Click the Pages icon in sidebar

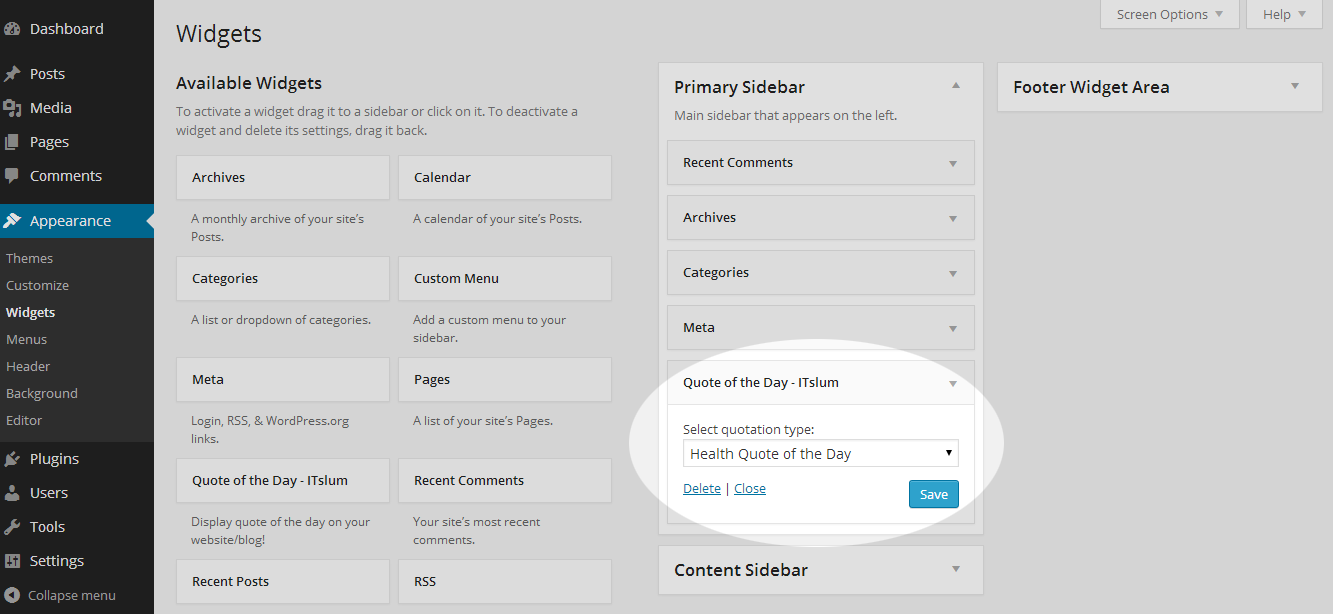point(12,142)
